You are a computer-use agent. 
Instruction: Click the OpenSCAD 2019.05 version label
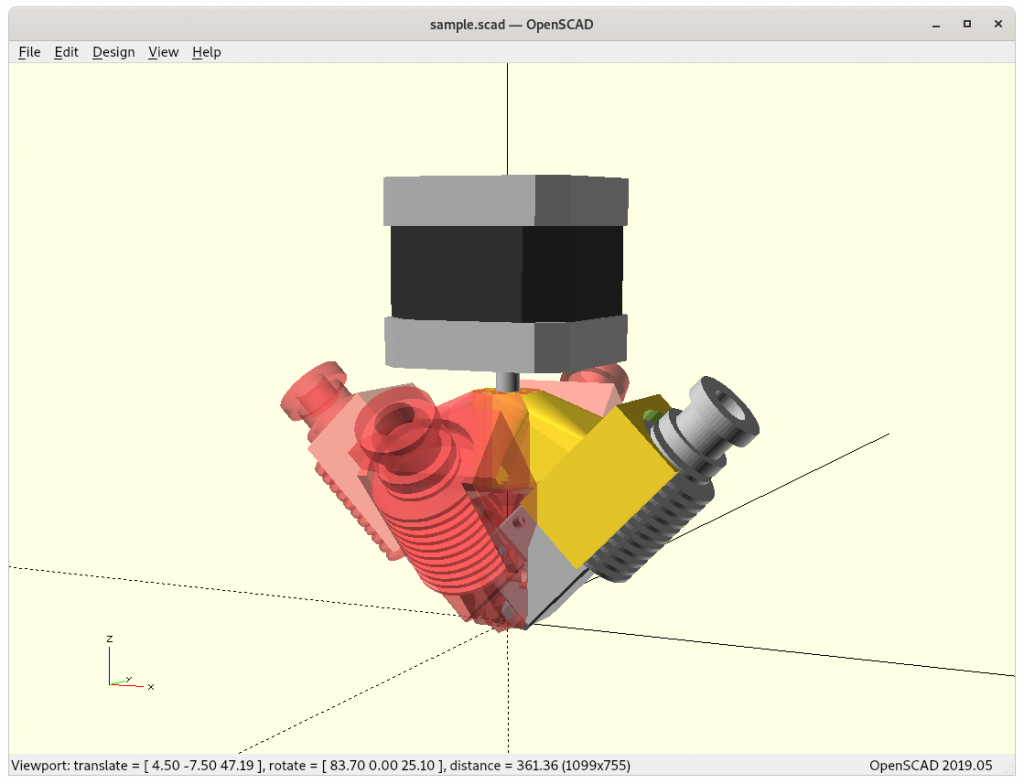[930, 765]
